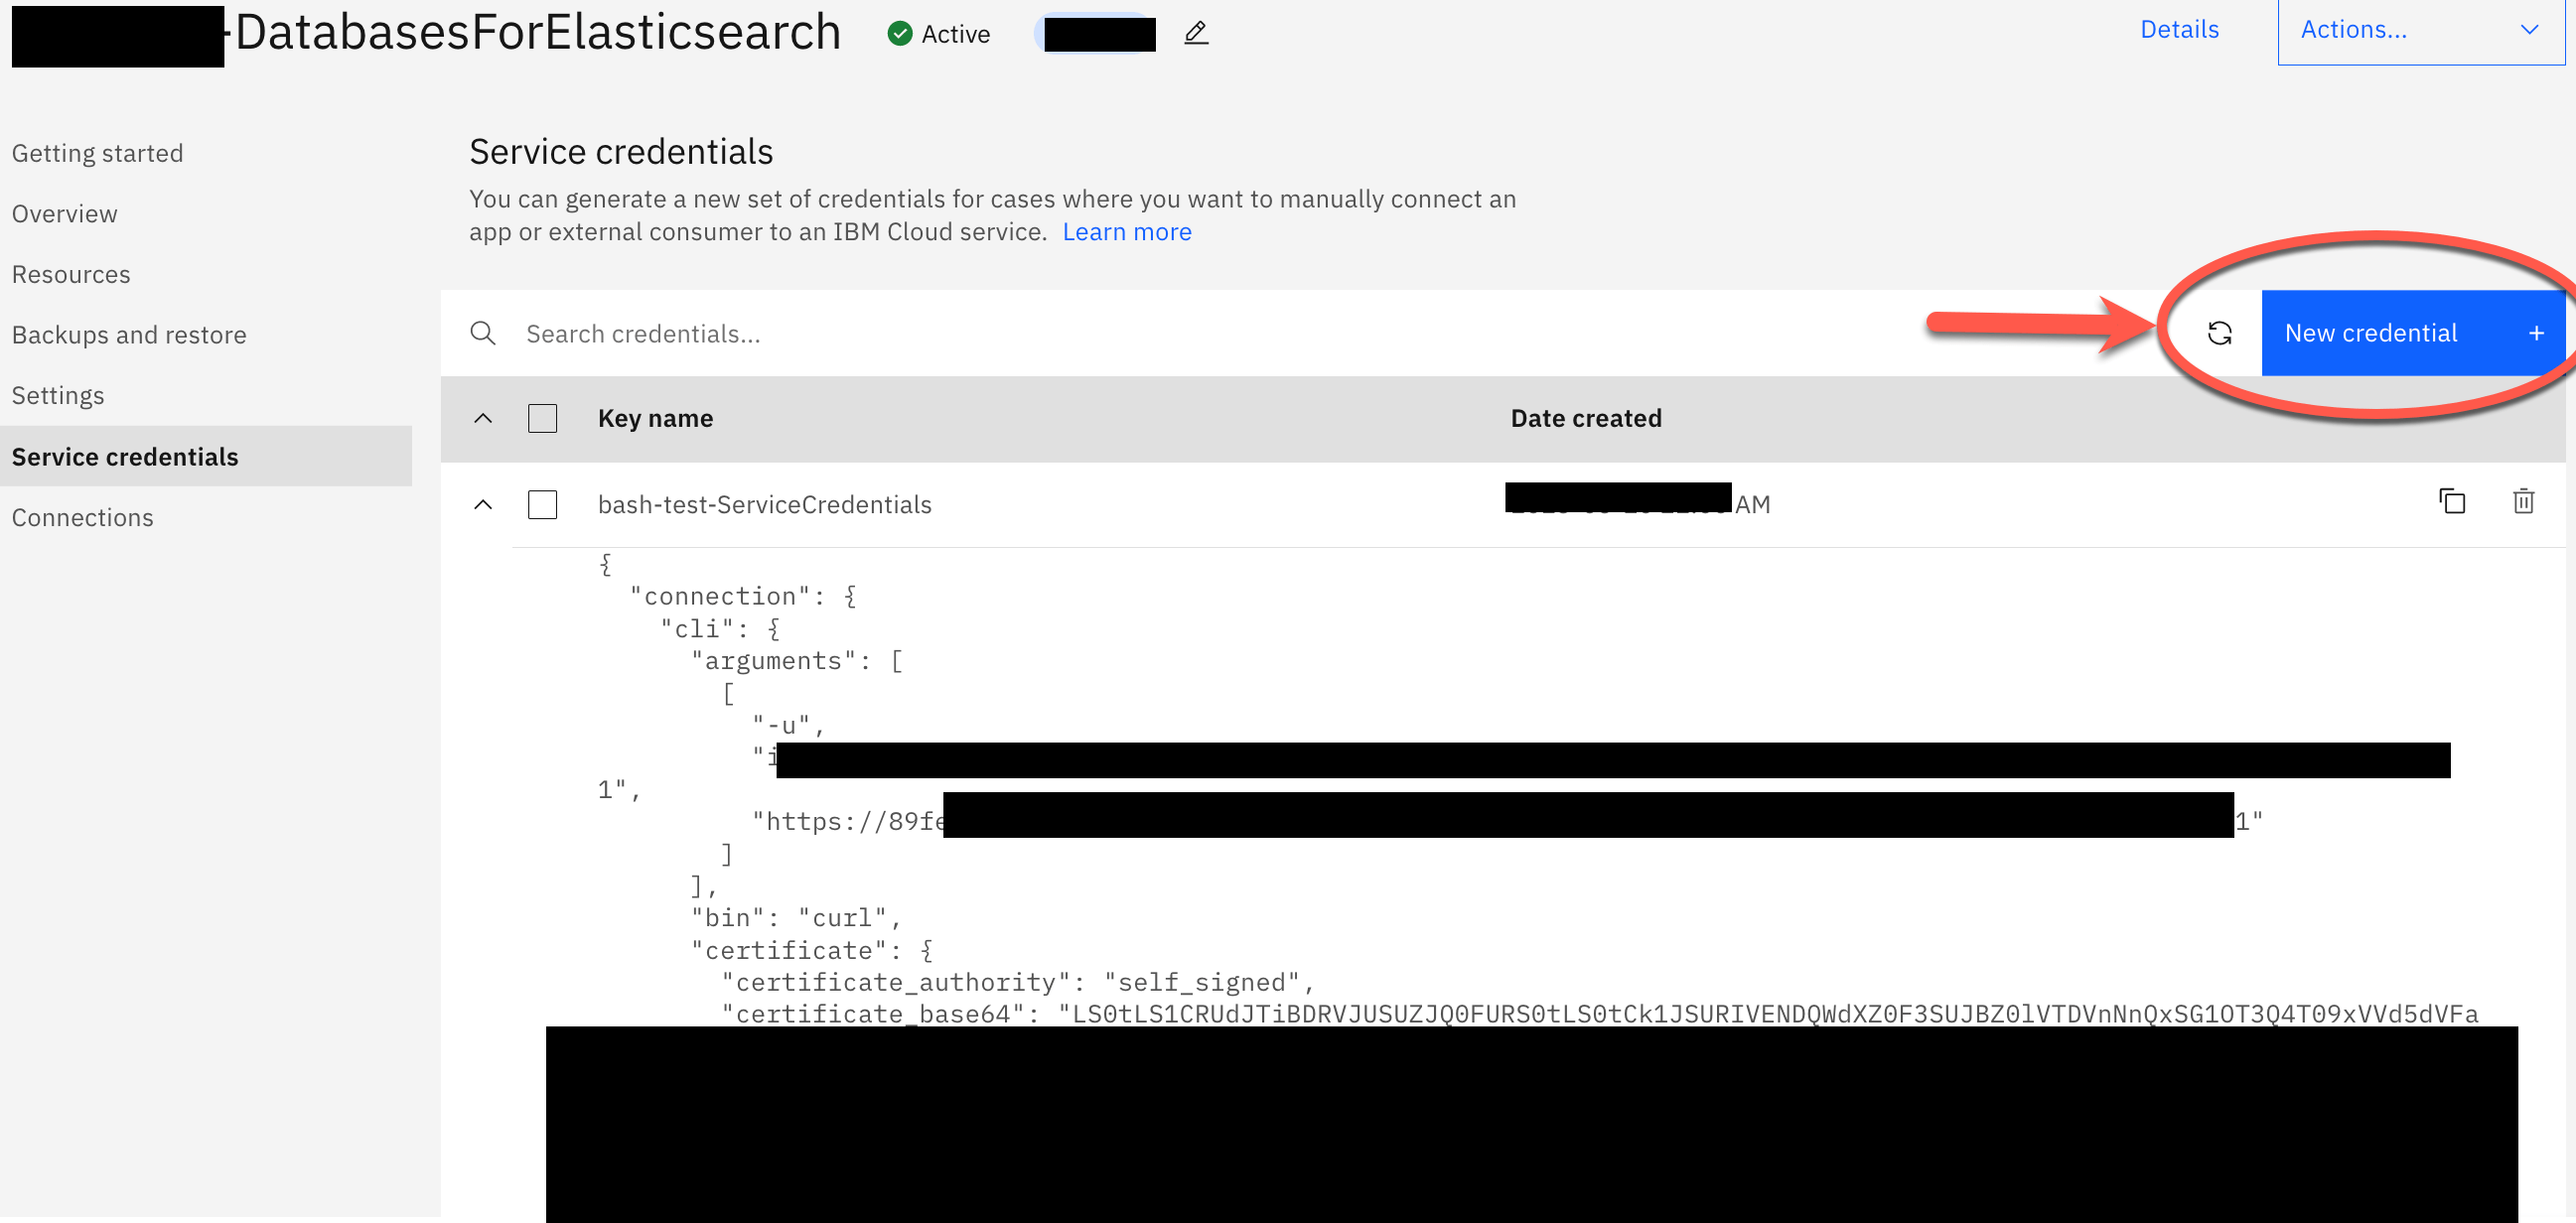Screen dimensions: 2576x1223
Task: Go to Backups and restore
Action: click(129, 334)
